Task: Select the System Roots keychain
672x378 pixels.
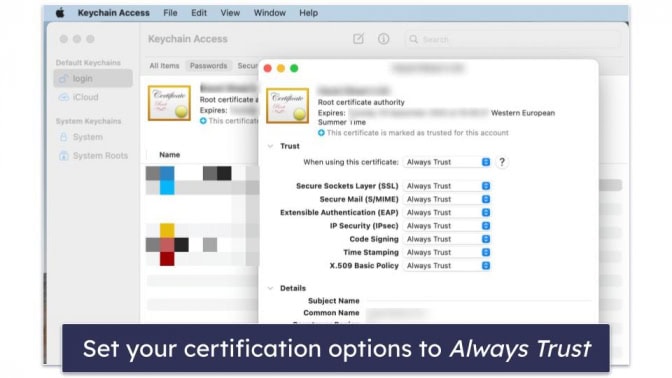Action: 93,156
